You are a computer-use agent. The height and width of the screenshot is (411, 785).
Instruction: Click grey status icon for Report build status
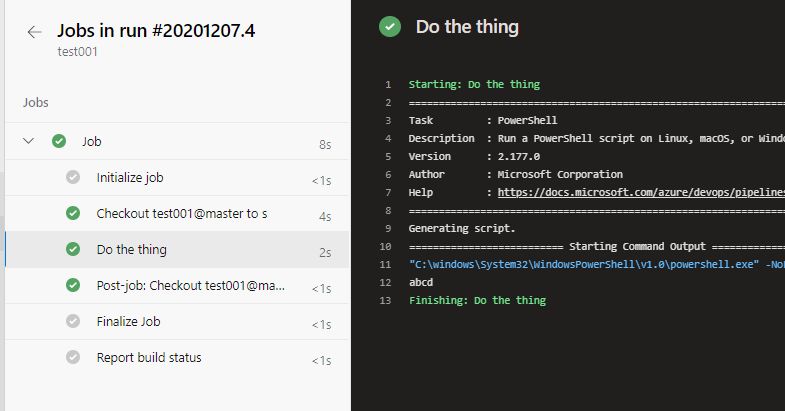coord(73,358)
